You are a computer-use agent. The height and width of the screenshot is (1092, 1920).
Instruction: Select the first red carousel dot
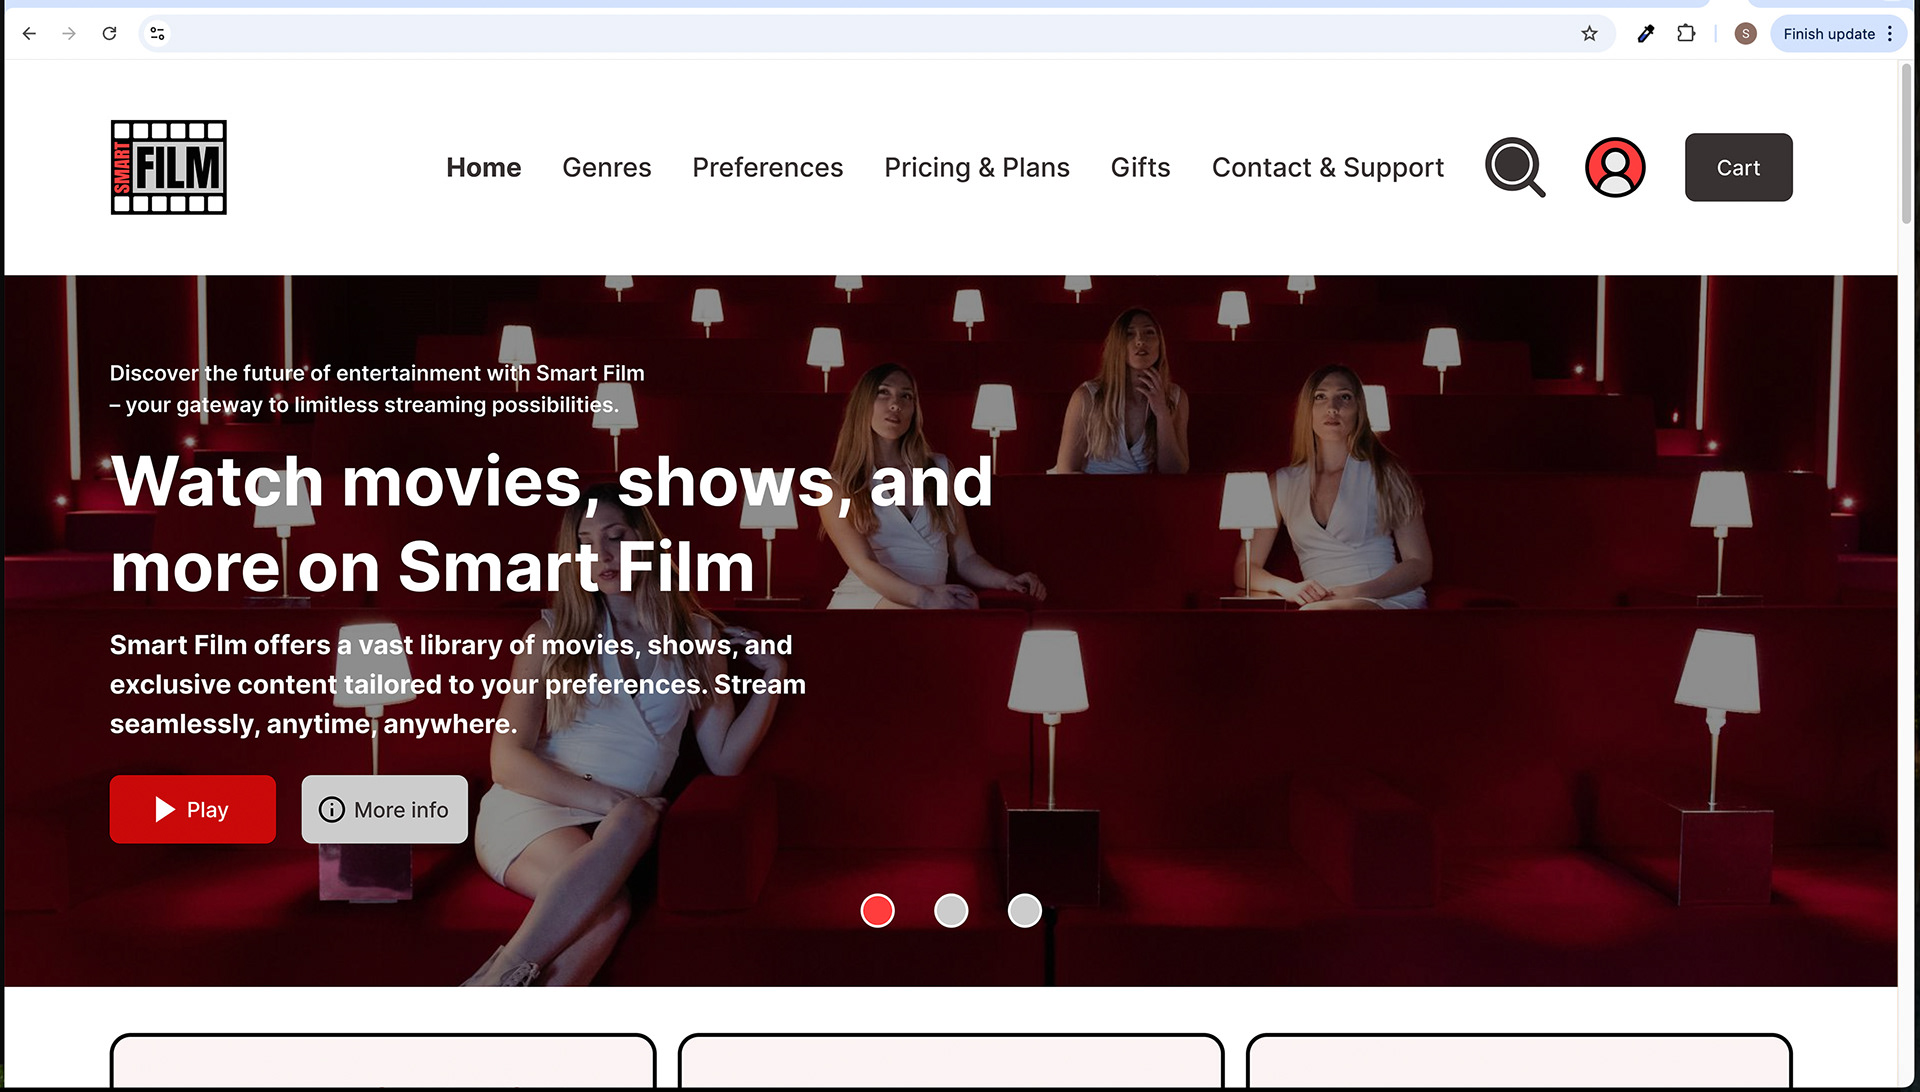click(x=877, y=910)
